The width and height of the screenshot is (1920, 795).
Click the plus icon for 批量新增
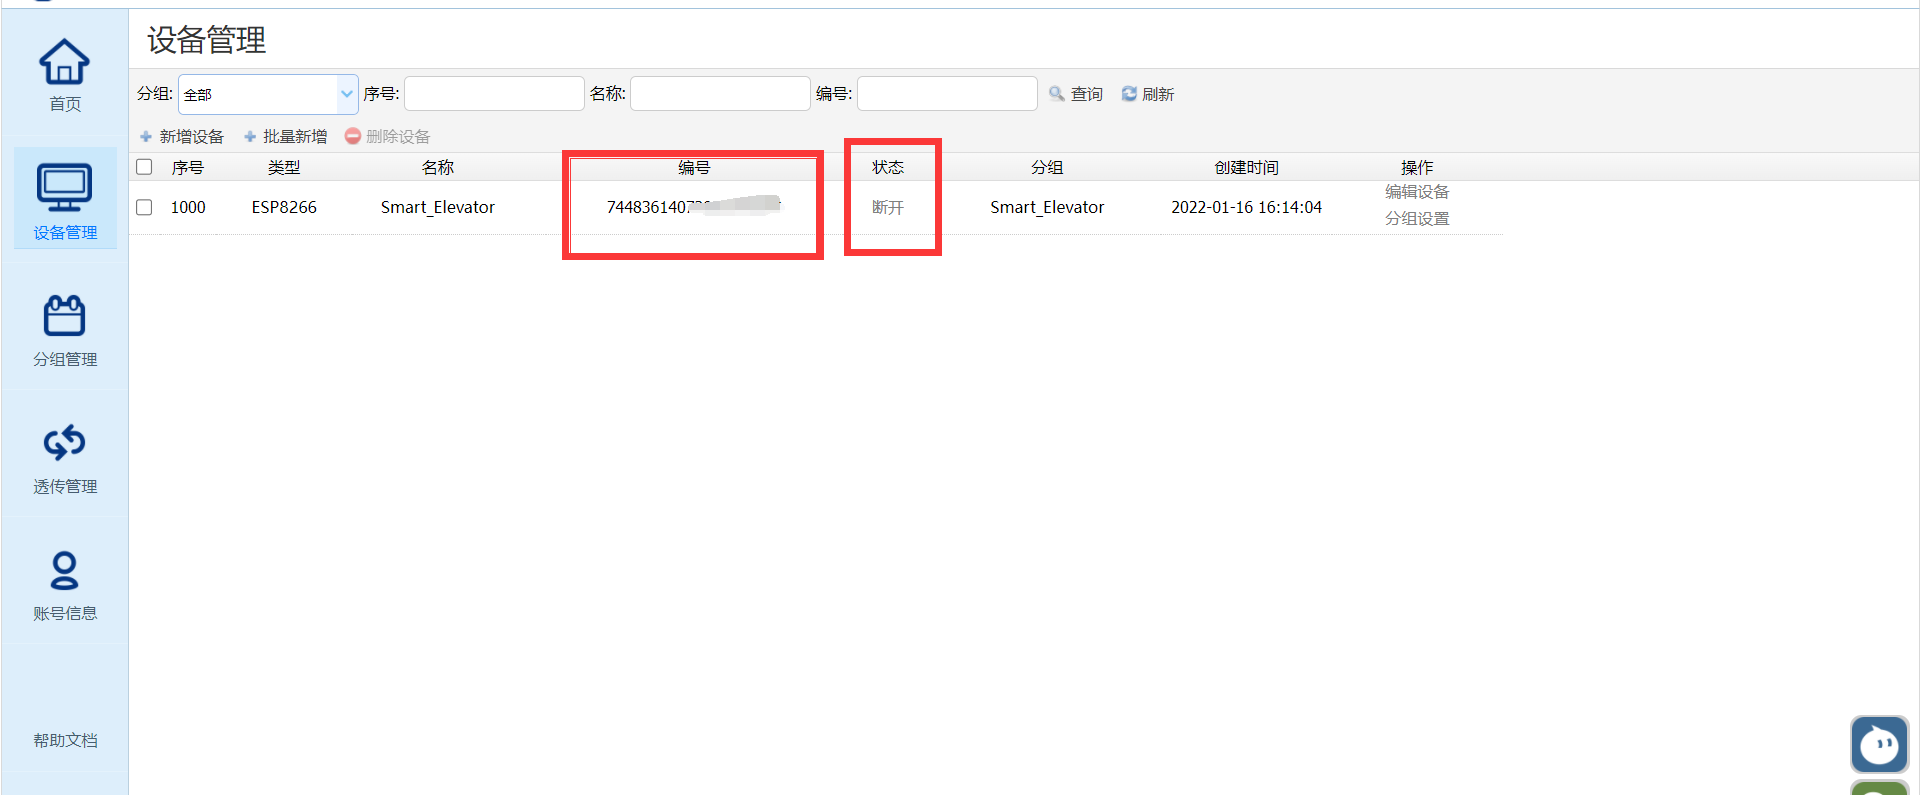pyautogui.click(x=250, y=137)
